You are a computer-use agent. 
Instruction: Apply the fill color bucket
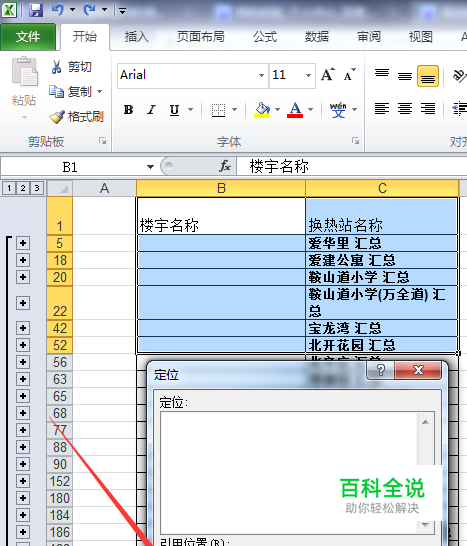(262, 110)
